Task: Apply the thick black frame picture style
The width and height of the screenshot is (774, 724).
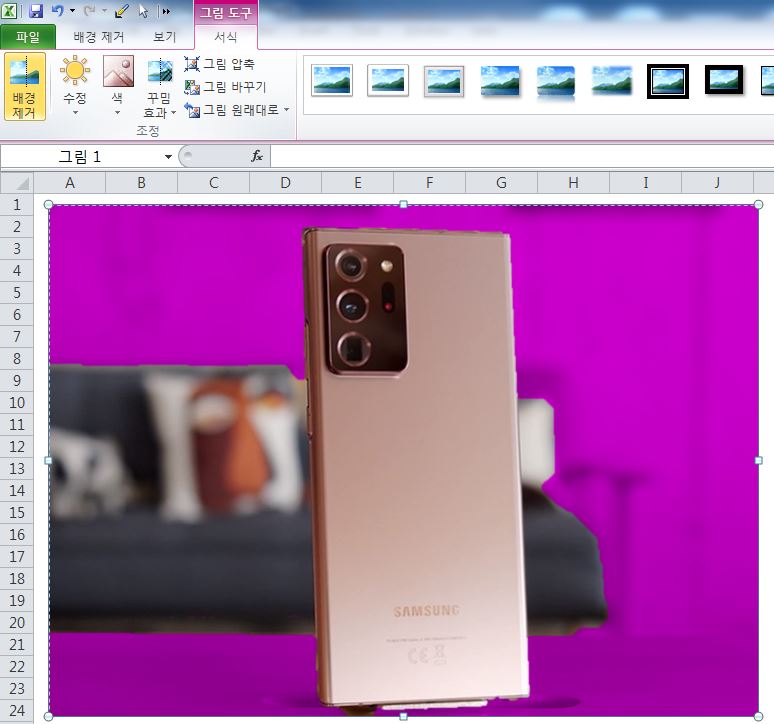Action: tap(724, 79)
